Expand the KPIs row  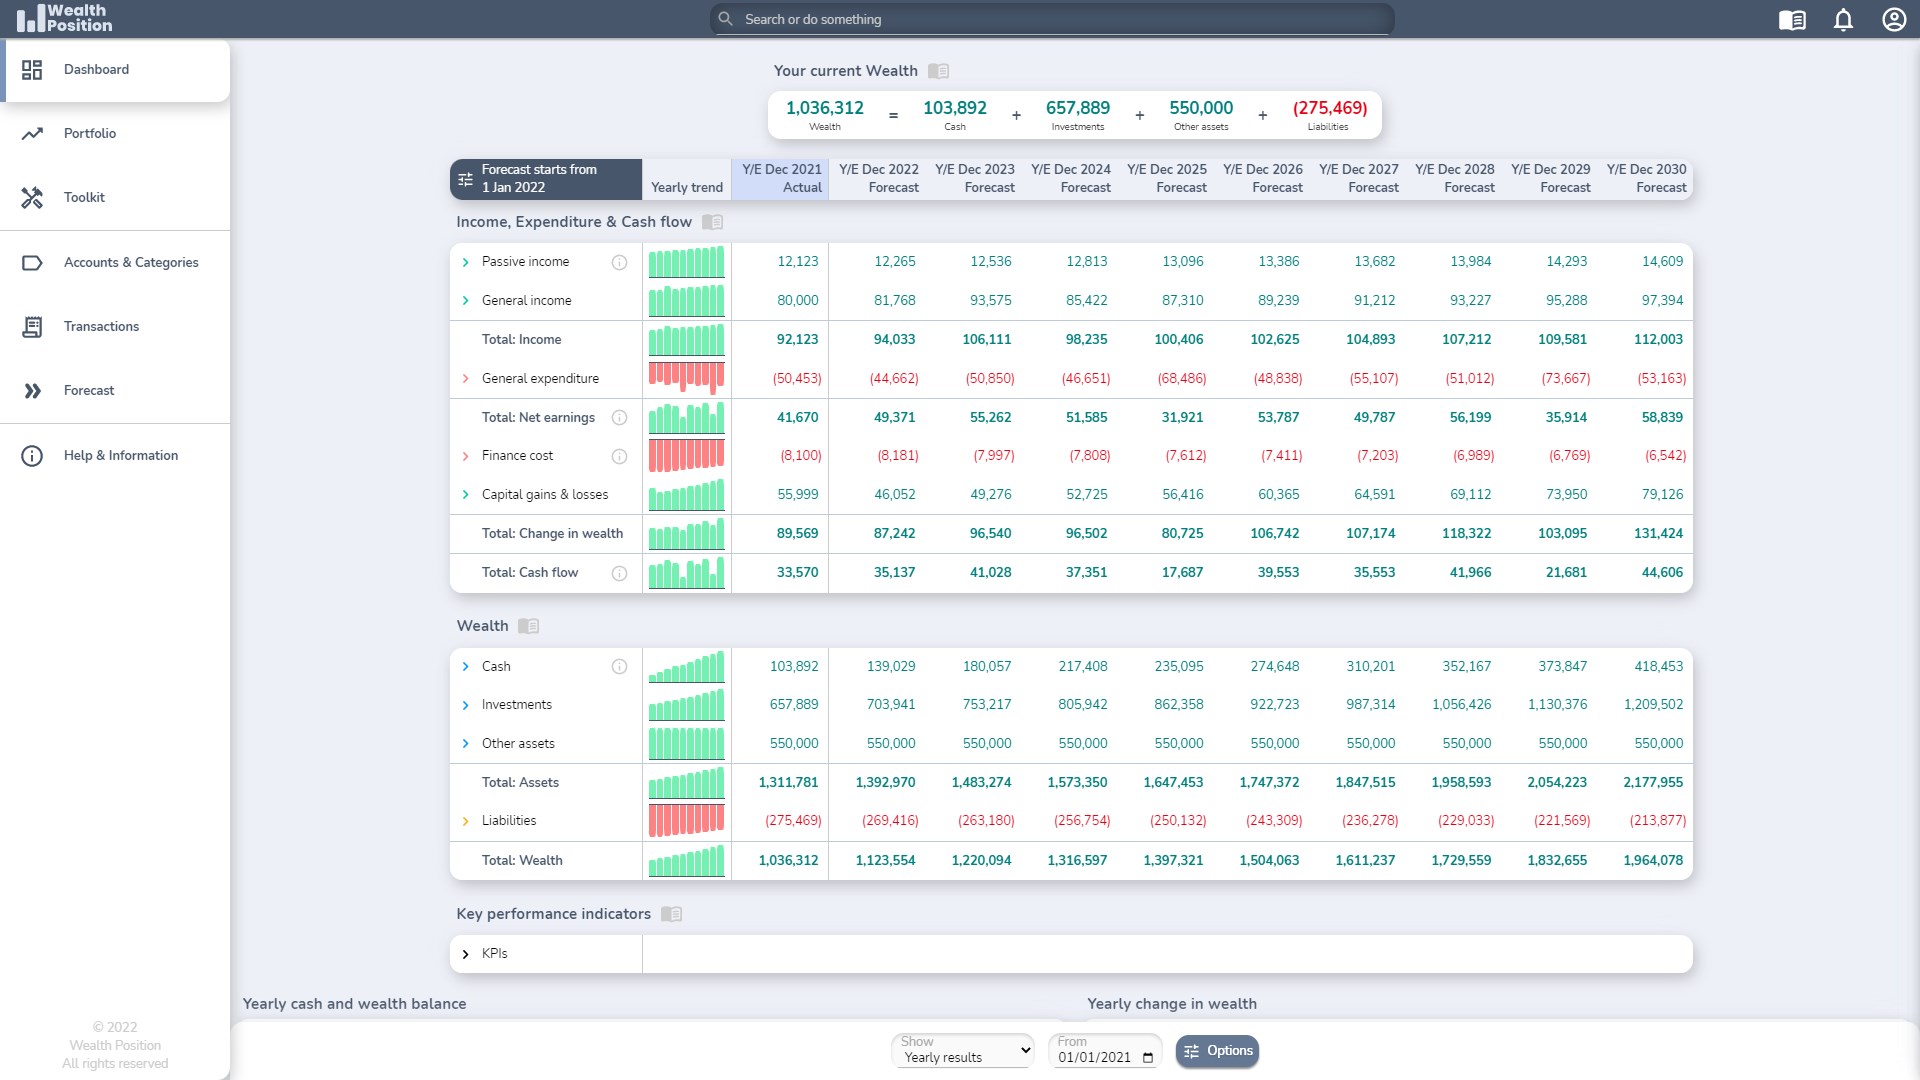[465, 954]
